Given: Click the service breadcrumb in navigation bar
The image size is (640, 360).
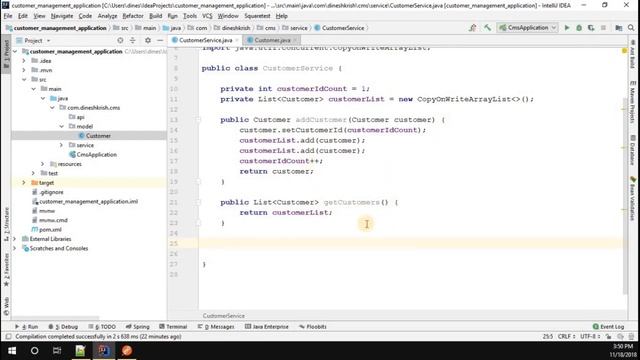Looking at the screenshot, I should (x=295, y=28).
